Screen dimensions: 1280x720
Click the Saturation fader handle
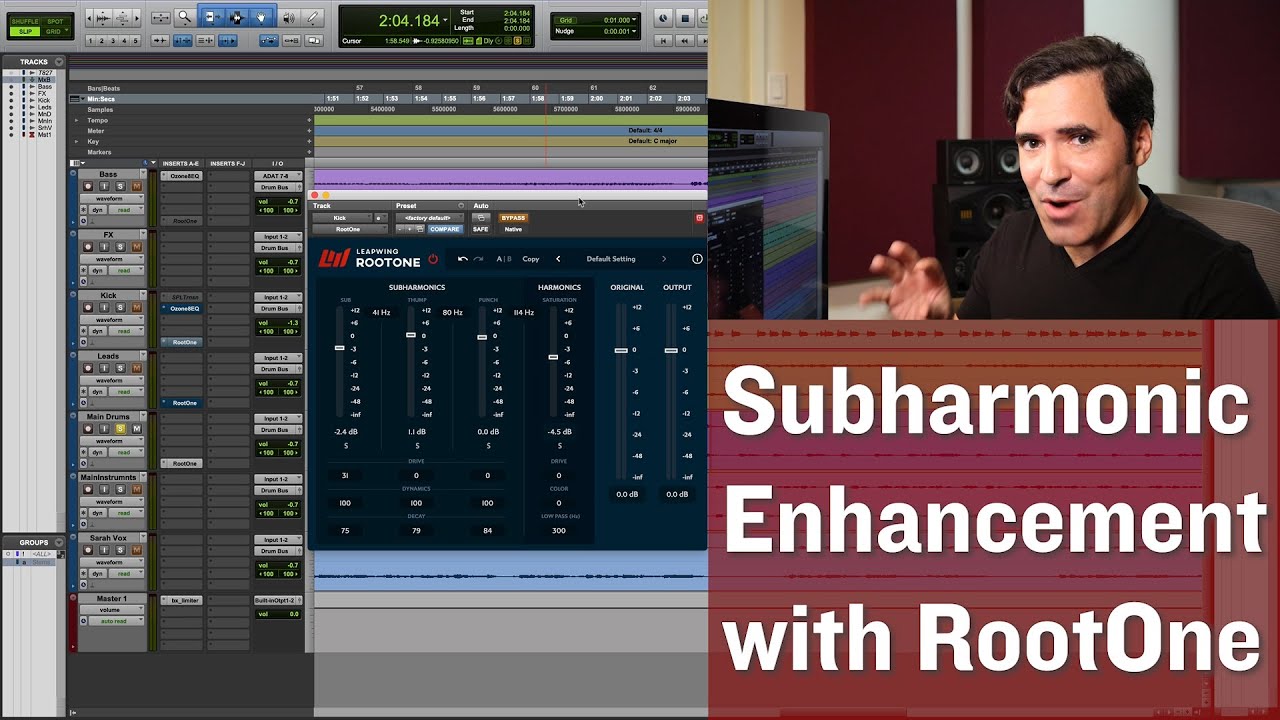(553, 357)
